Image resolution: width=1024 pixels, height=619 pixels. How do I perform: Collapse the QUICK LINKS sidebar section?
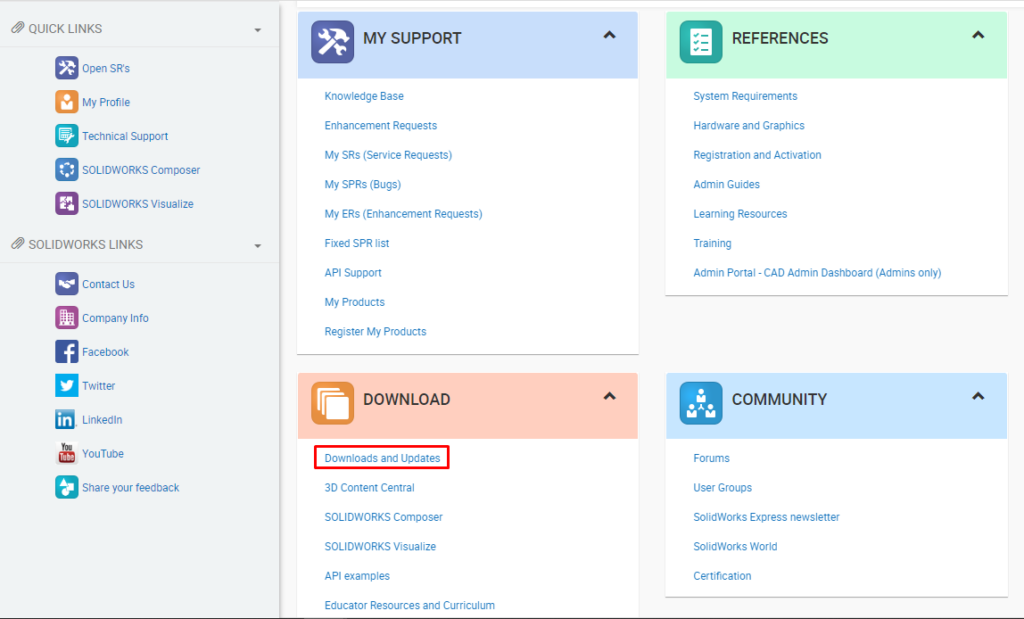[259, 28]
